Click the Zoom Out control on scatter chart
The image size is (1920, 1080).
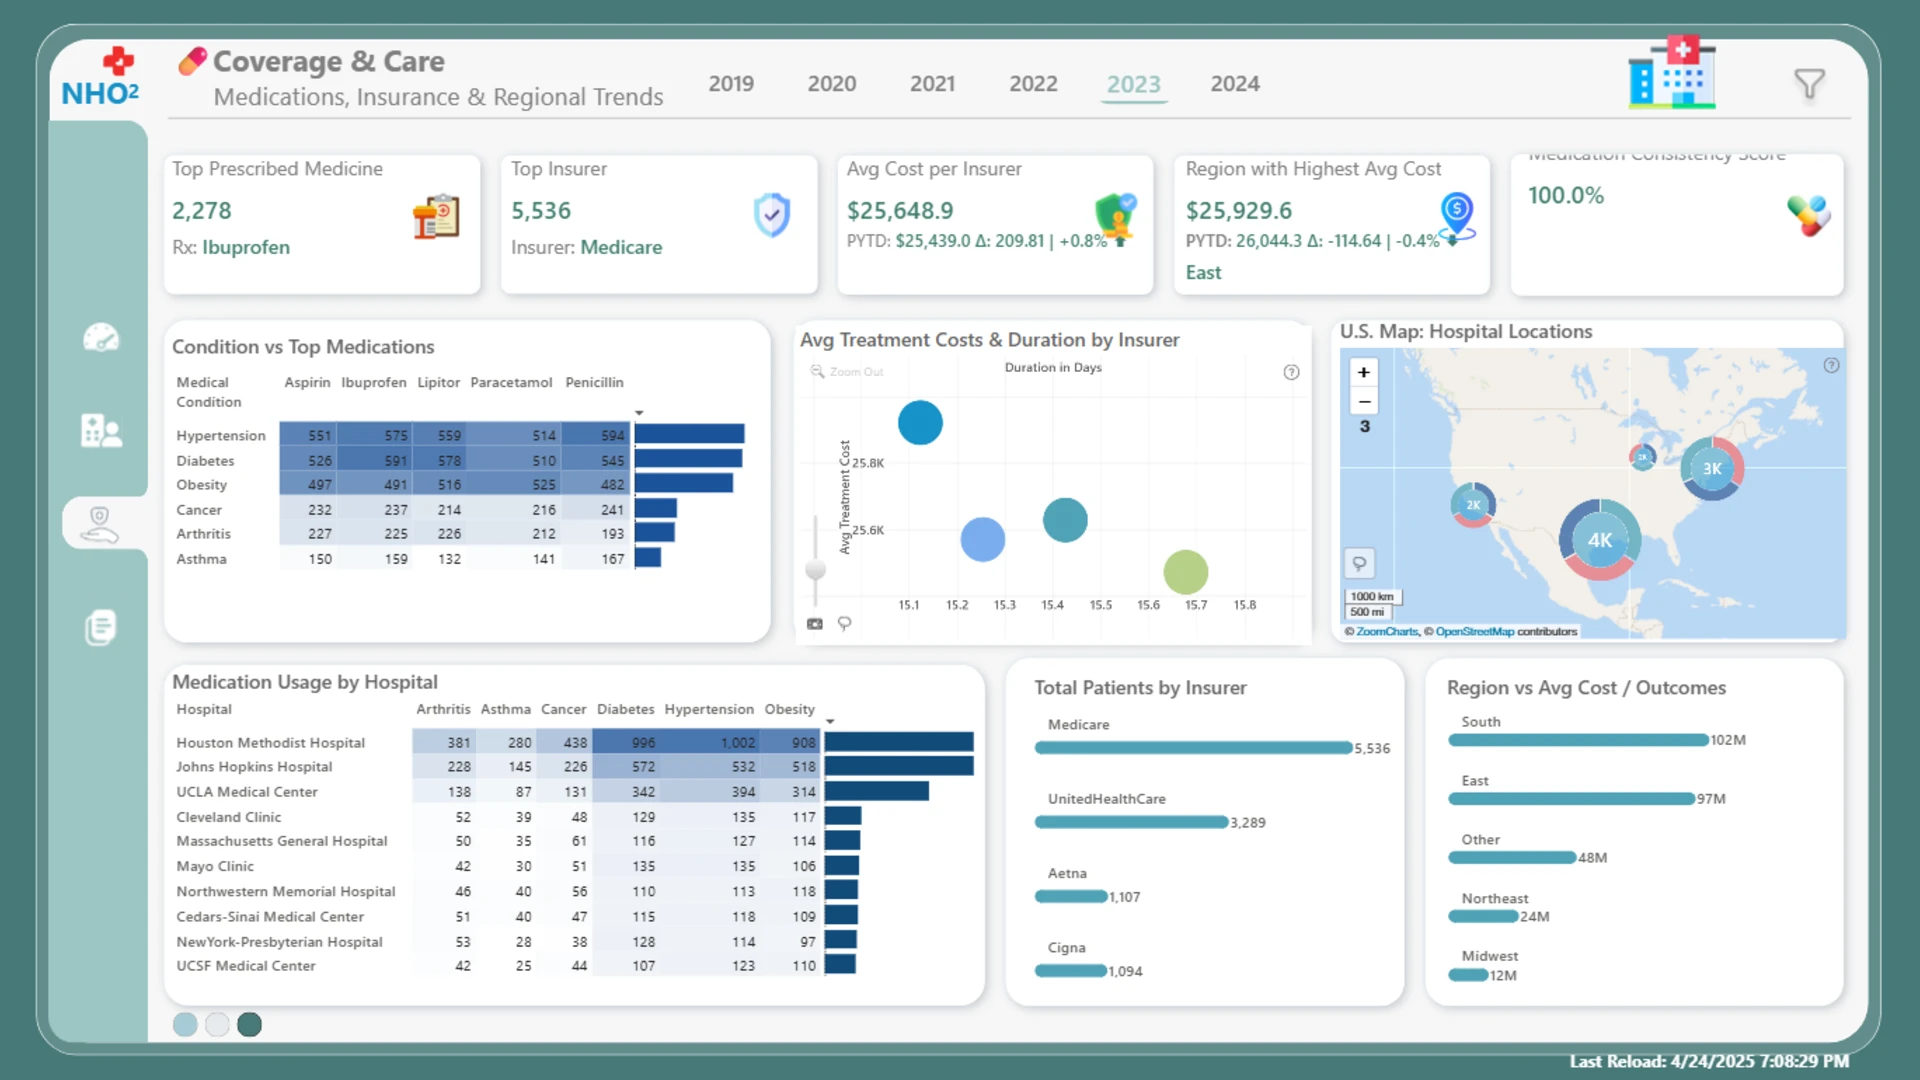point(847,372)
